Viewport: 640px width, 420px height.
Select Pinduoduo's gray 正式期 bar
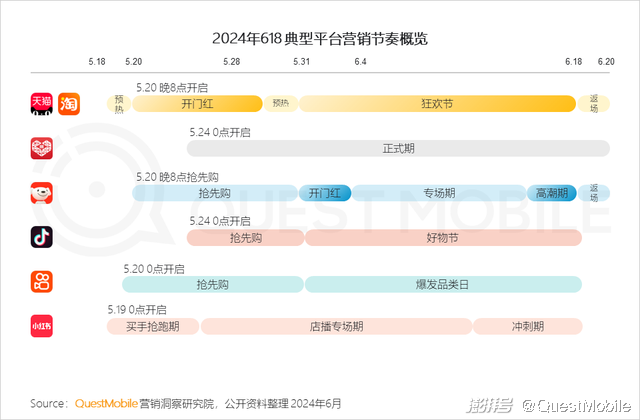[398, 149]
